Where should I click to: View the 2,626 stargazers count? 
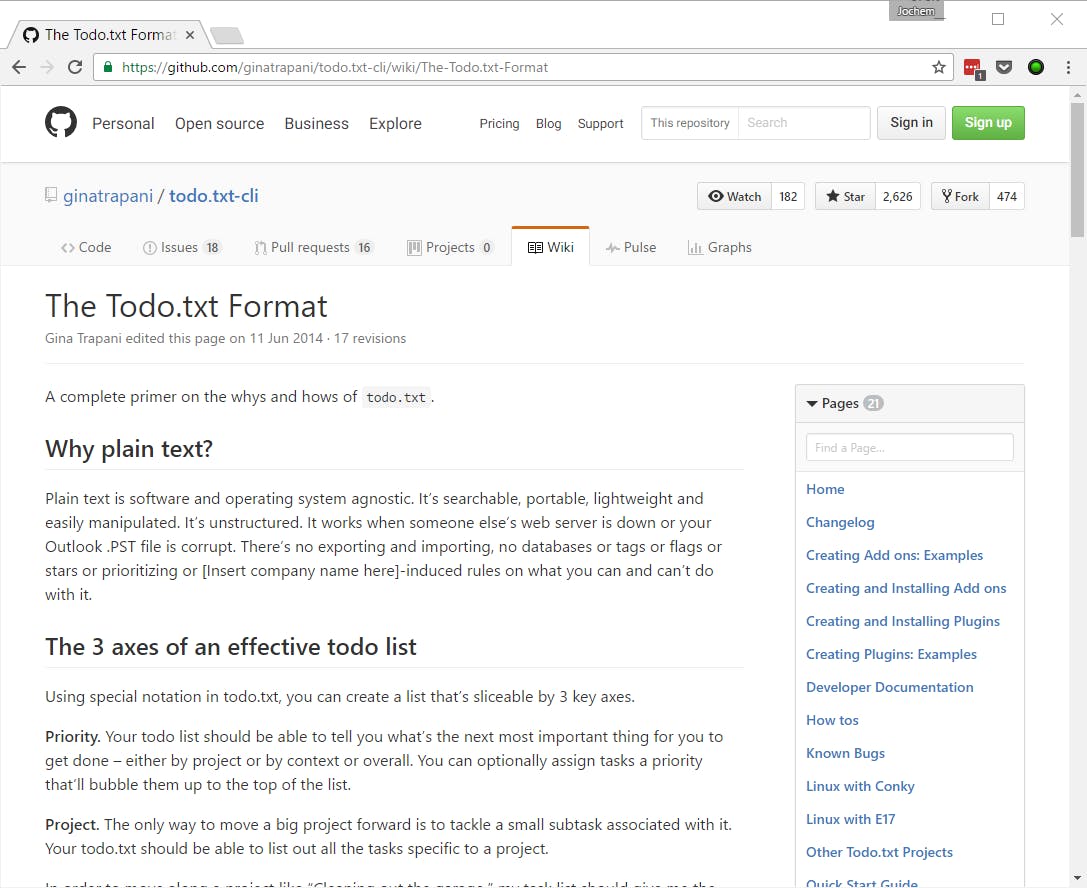tap(898, 196)
